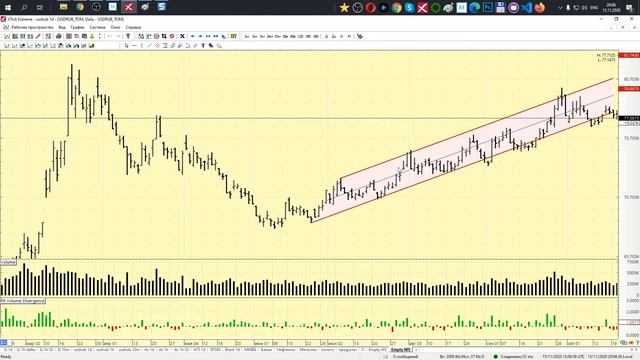
Task: Click the crop icon in the top toolbar
Action: pyautogui.click(x=164, y=36)
